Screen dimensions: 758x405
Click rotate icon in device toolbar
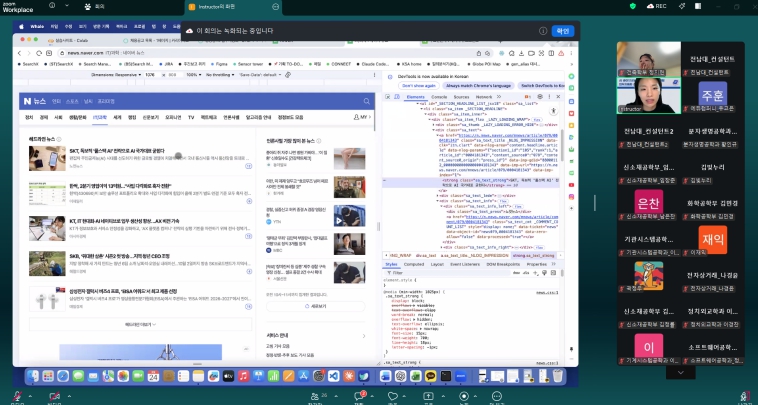[288, 75]
